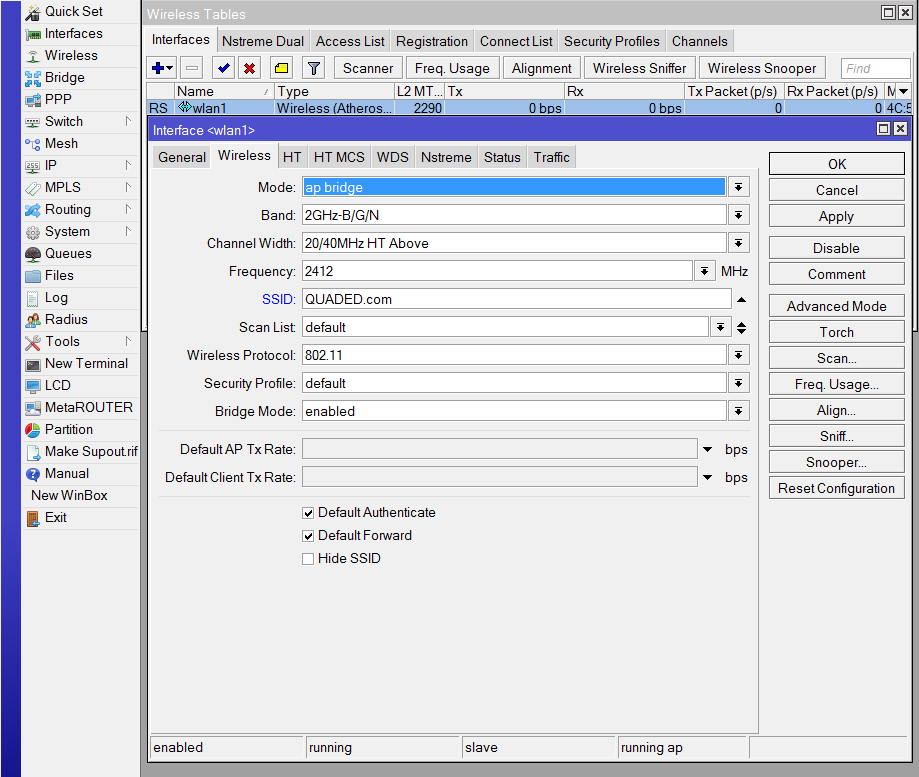Screen dimensions: 919x777
Task: Click the Scanner toolbar button
Action: [x=368, y=68]
